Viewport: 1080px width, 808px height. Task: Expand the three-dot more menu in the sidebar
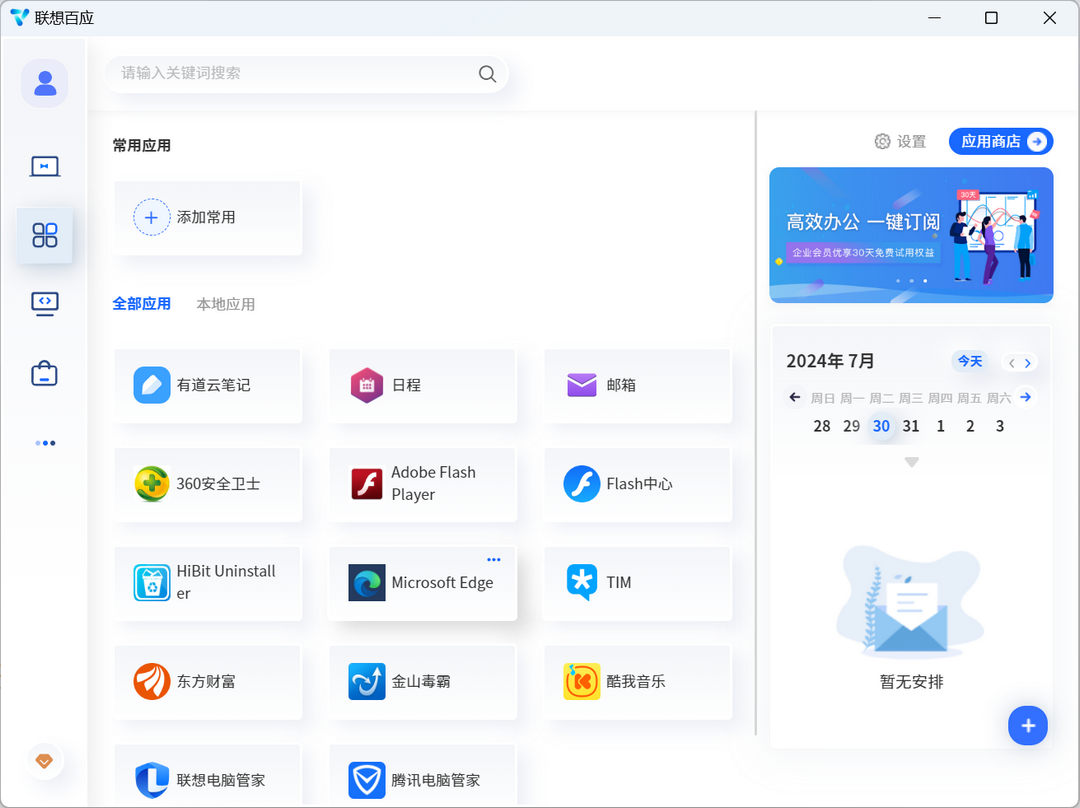44,443
